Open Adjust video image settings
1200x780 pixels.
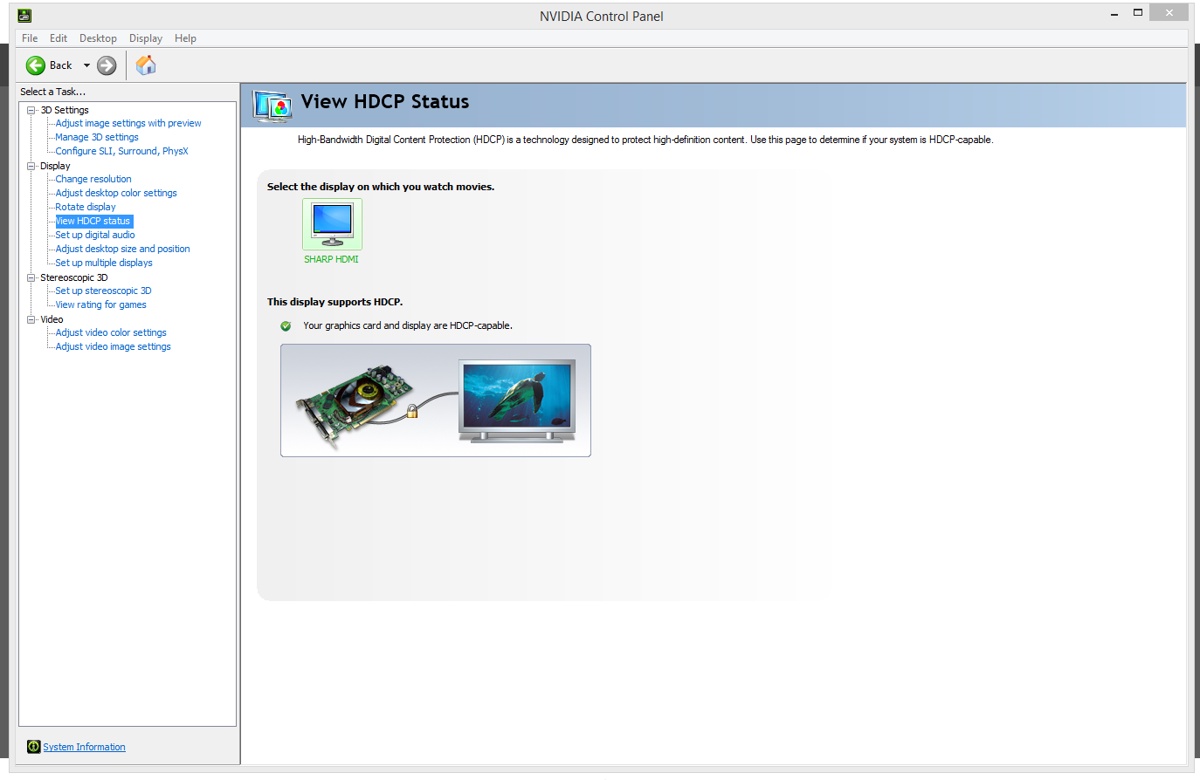pos(113,347)
